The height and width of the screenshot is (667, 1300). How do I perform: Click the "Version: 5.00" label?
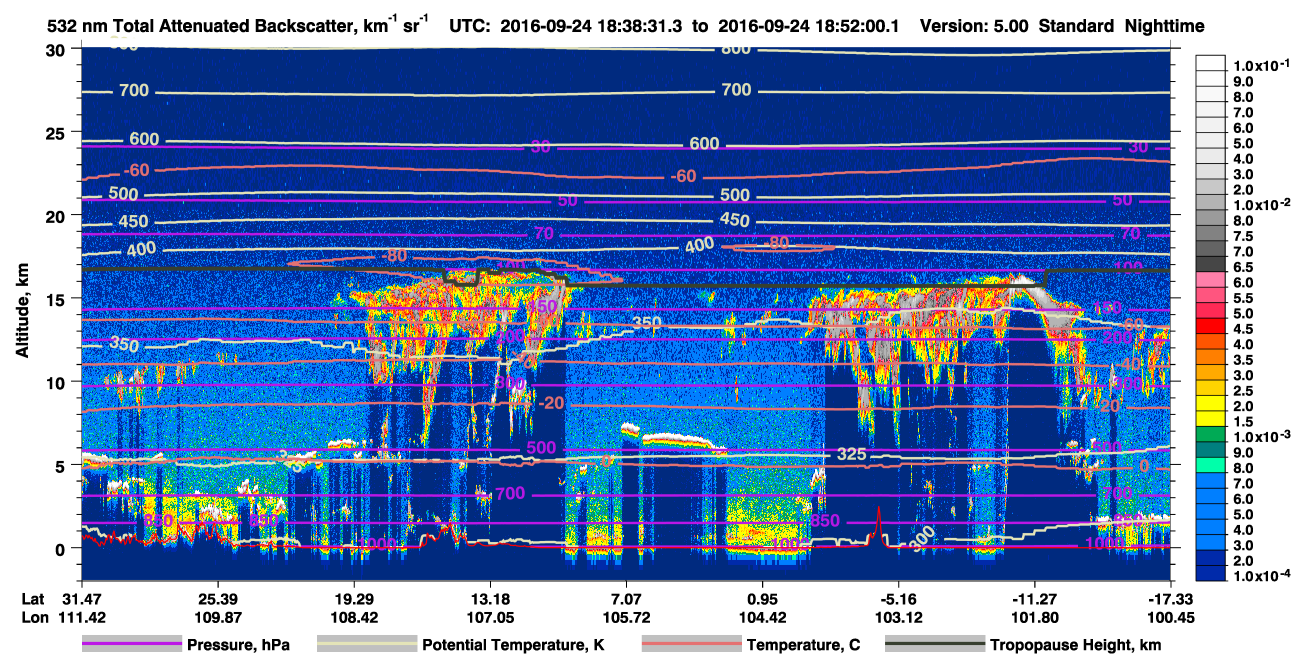976,26
